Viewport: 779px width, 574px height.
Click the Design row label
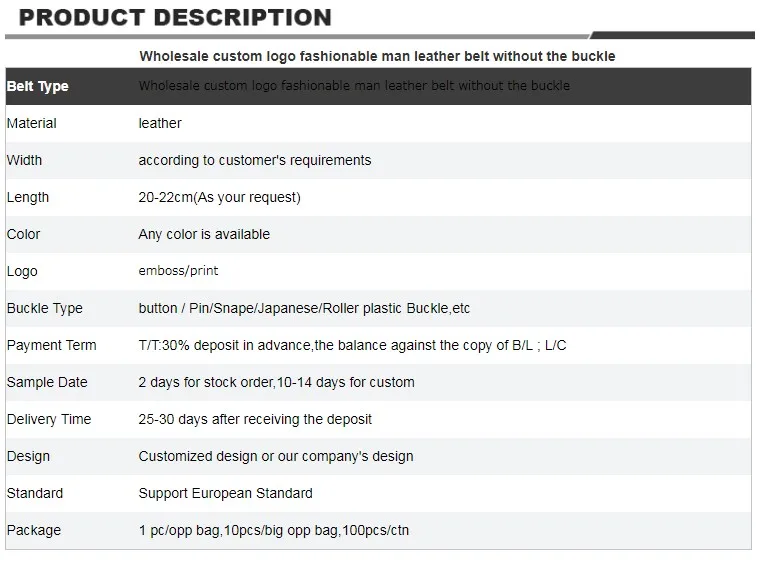(28, 456)
